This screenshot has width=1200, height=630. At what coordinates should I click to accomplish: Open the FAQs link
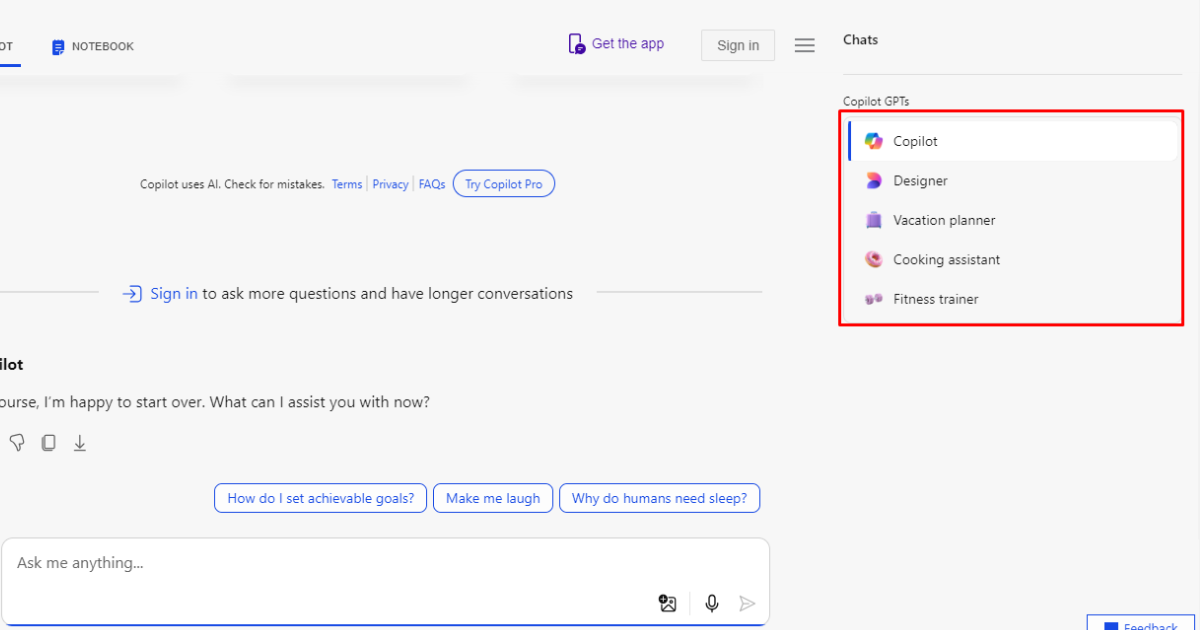point(432,184)
